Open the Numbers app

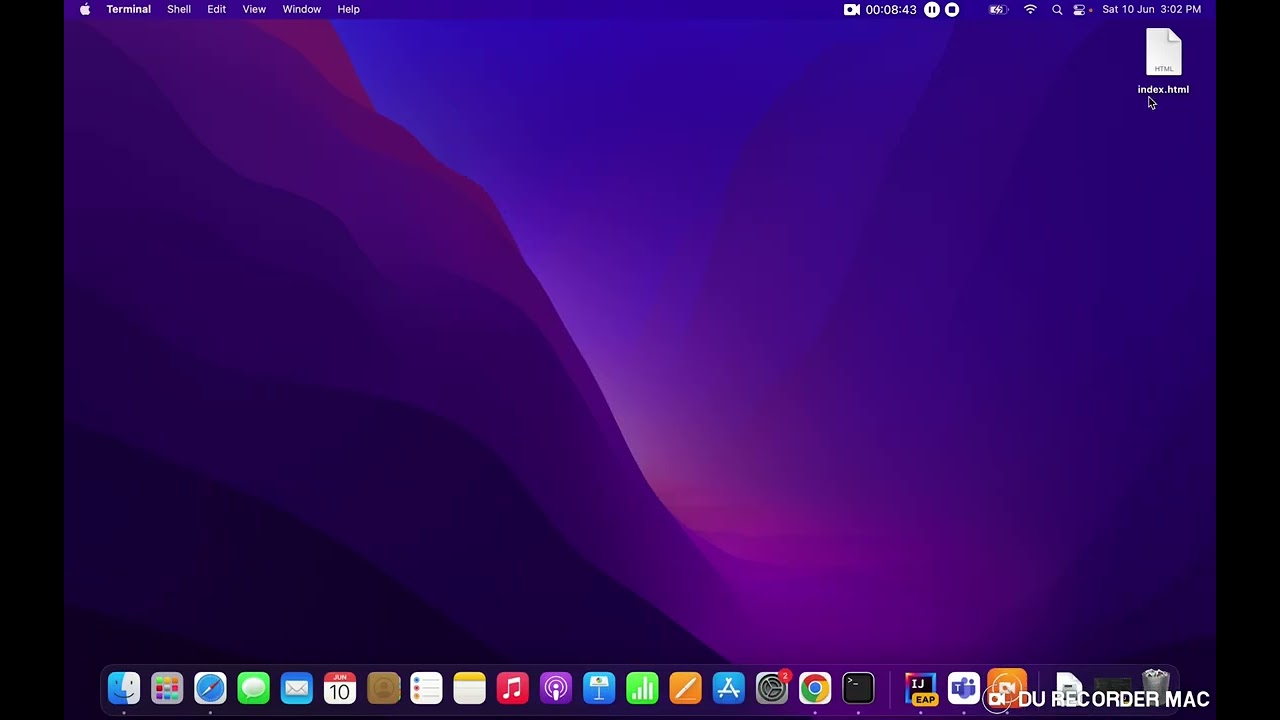(x=642, y=688)
